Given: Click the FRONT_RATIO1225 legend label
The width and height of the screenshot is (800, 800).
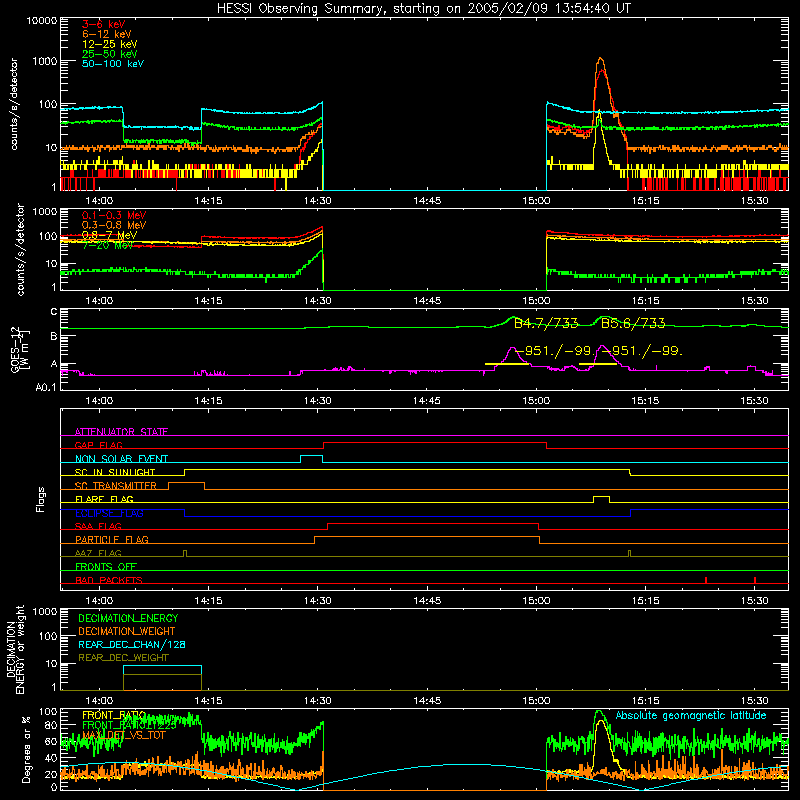Looking at the screenshot, I should tap(129, 725).
